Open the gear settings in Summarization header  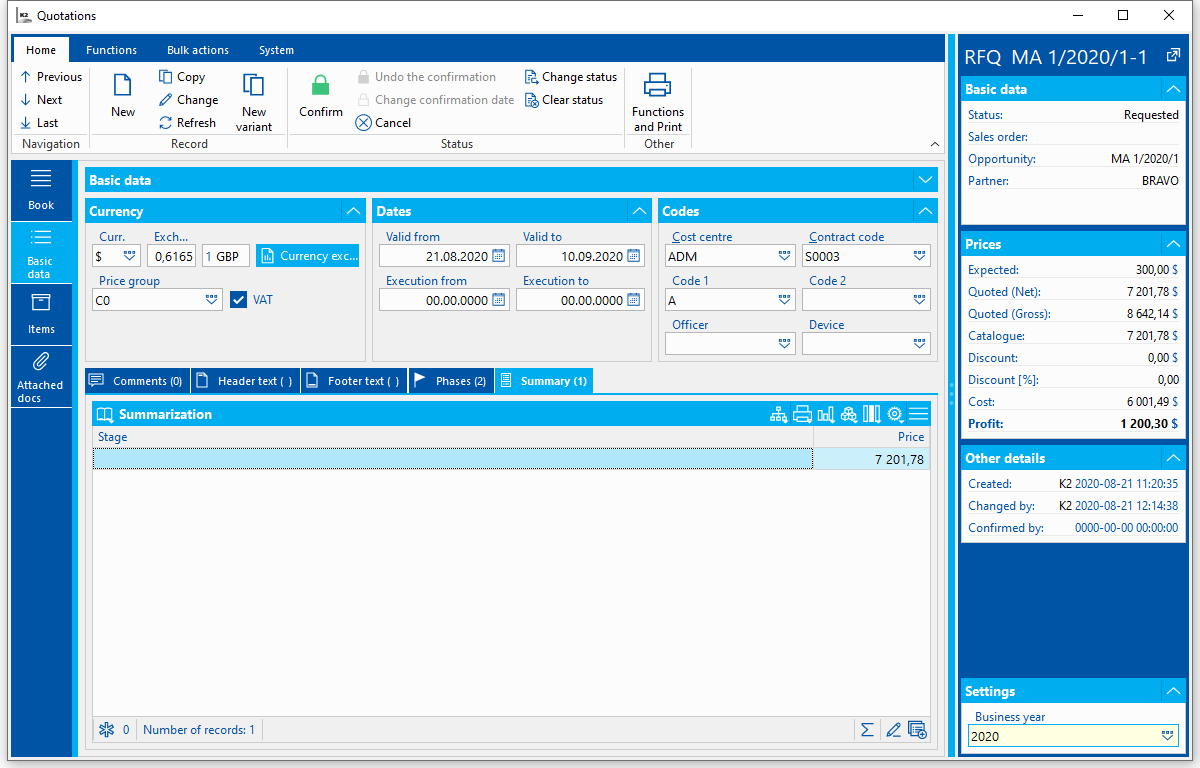click(895, 414)
